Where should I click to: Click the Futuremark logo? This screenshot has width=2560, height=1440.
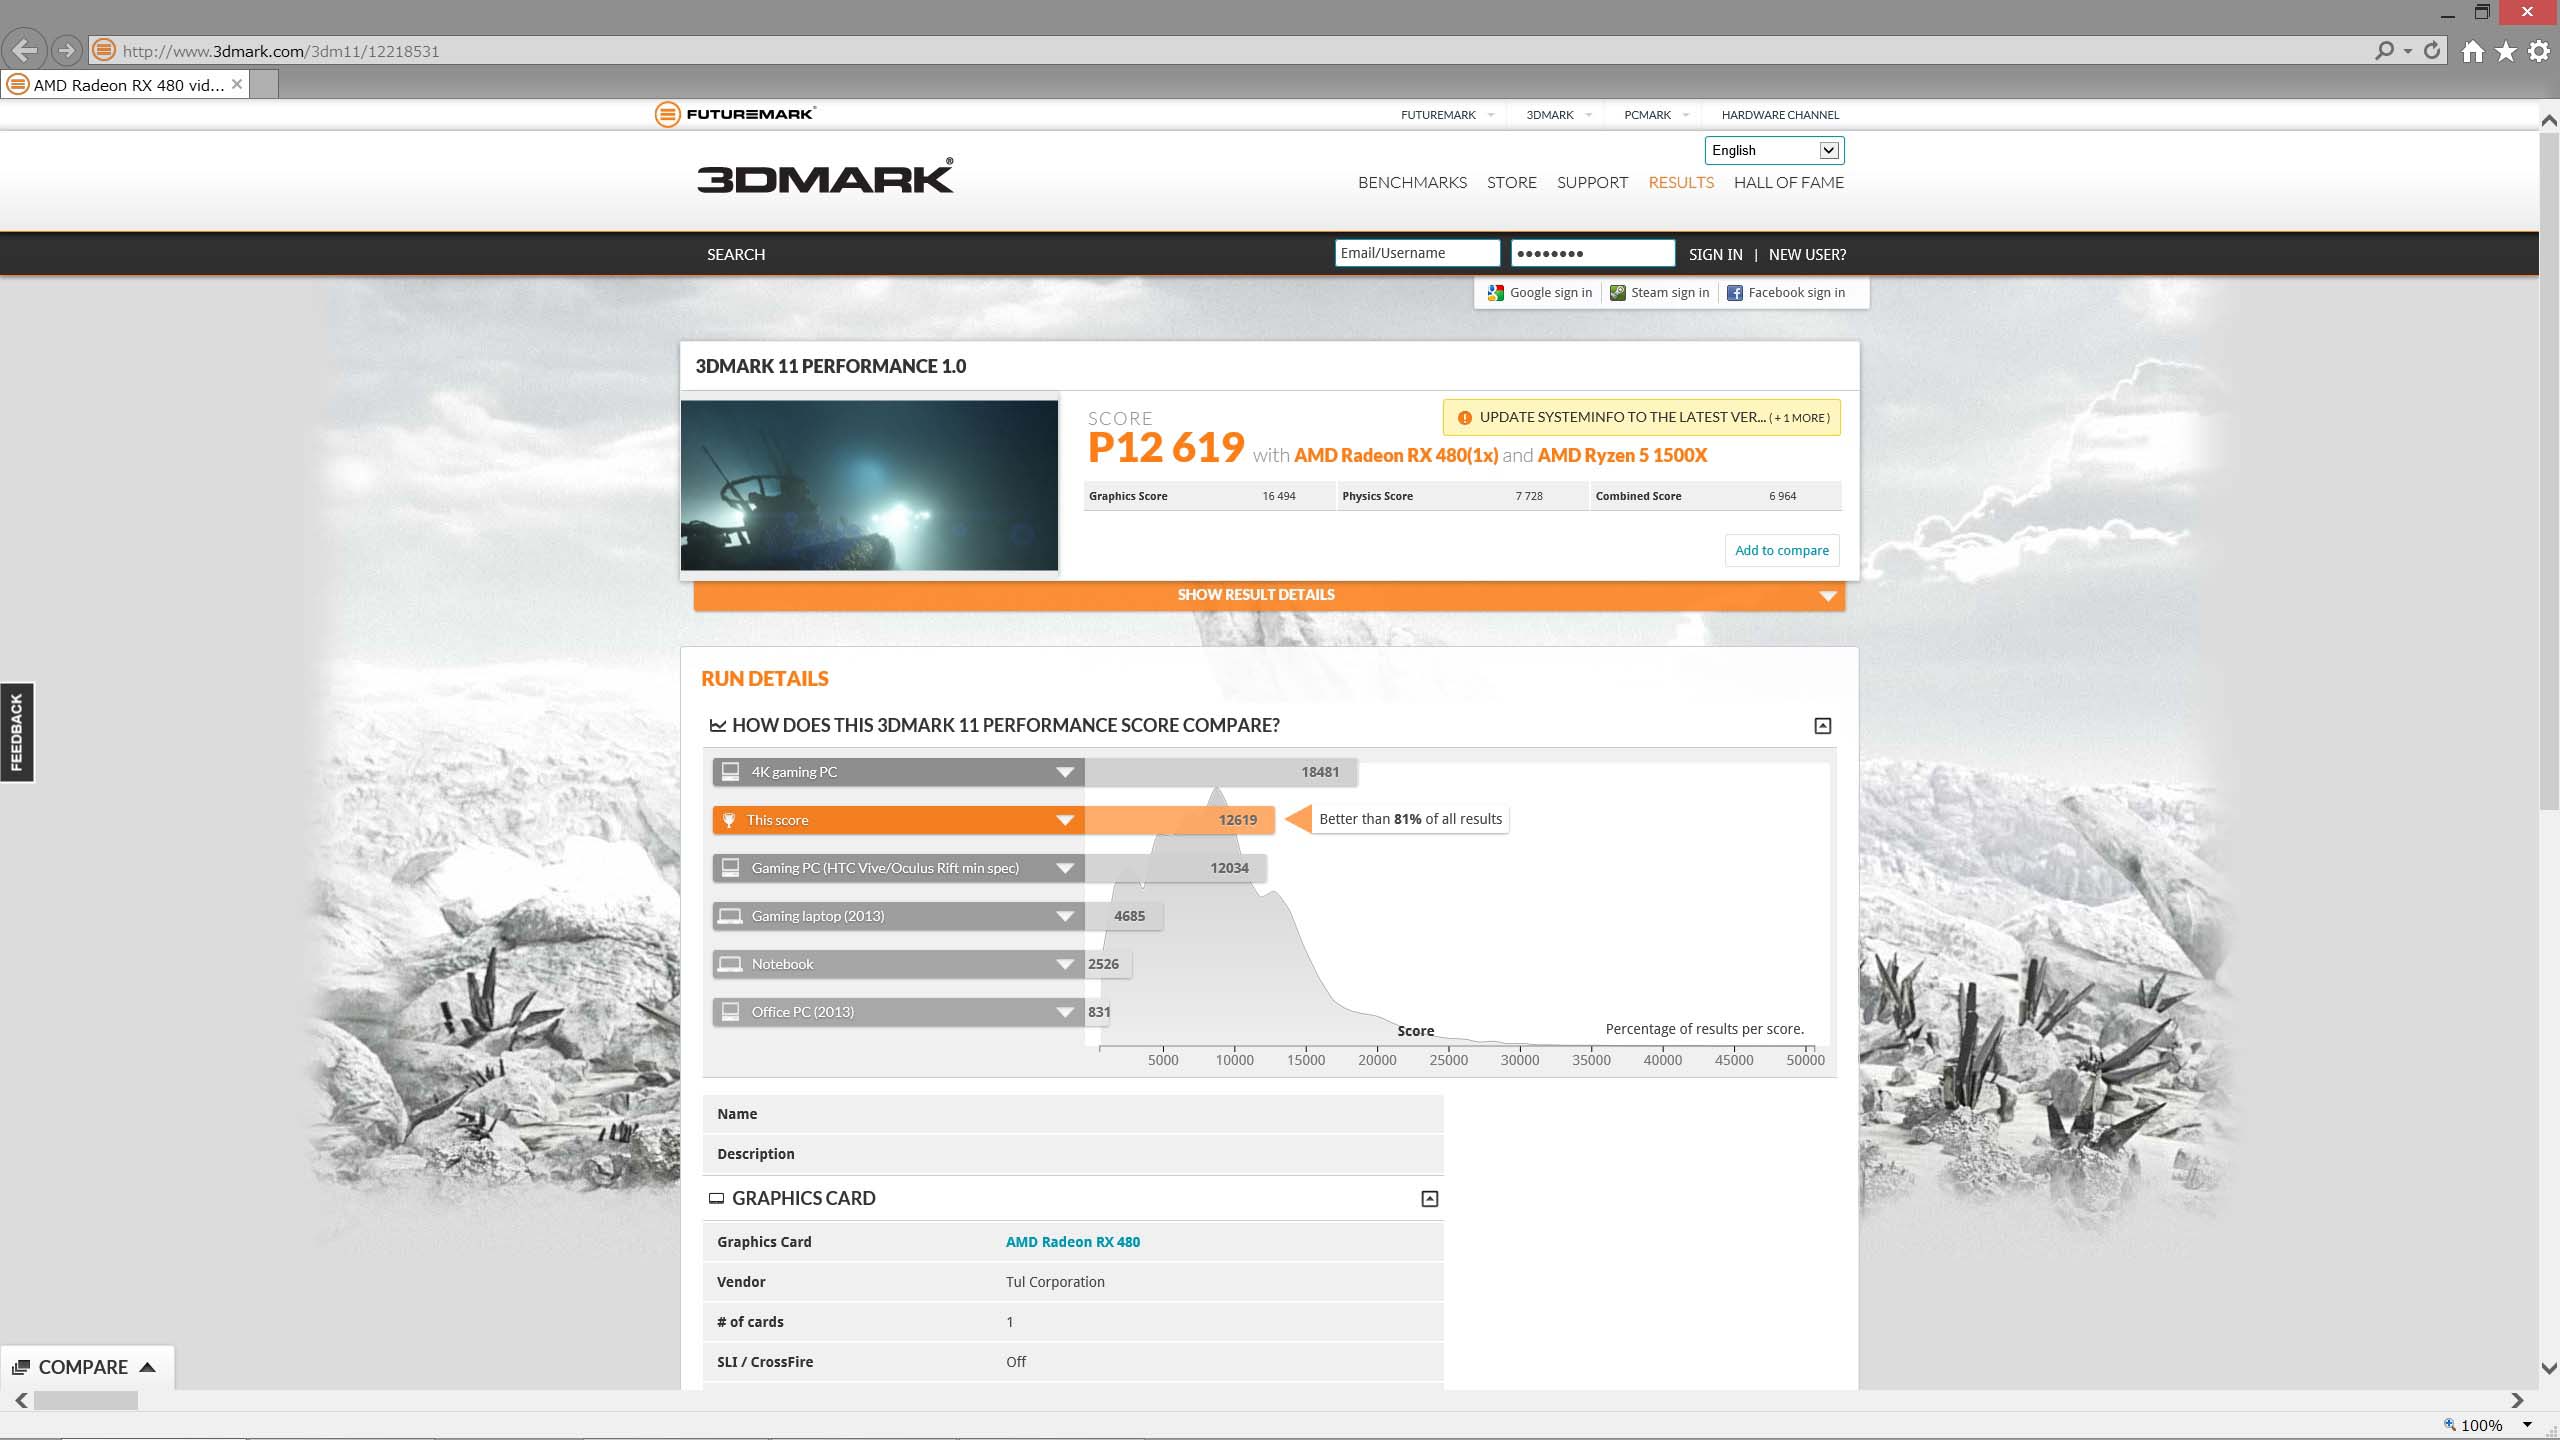pyautogui.click(x=735, y=114)
